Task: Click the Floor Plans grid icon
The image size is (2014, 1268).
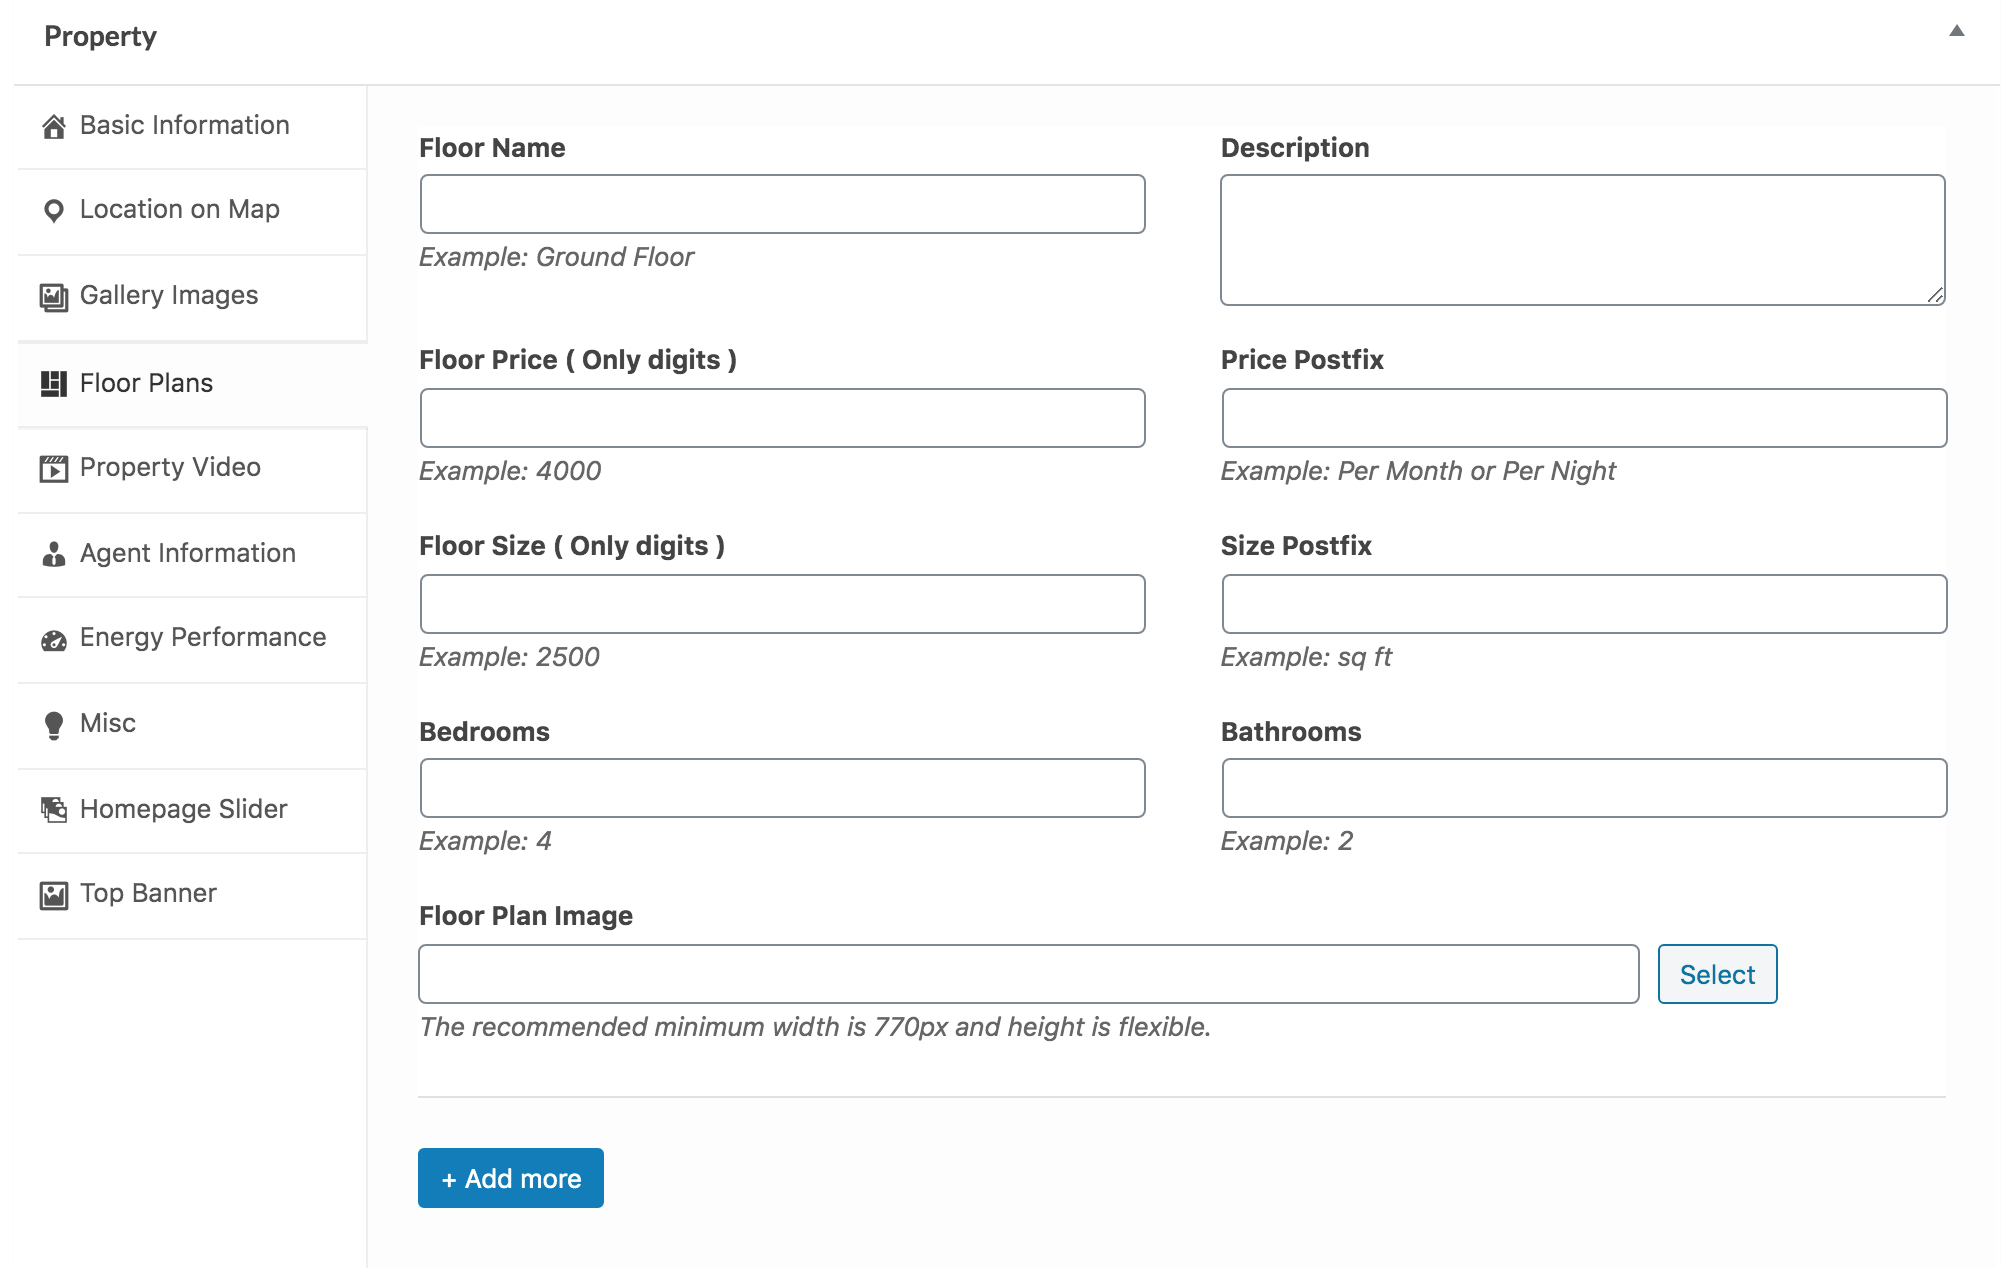Action: (x=54, y=384)
